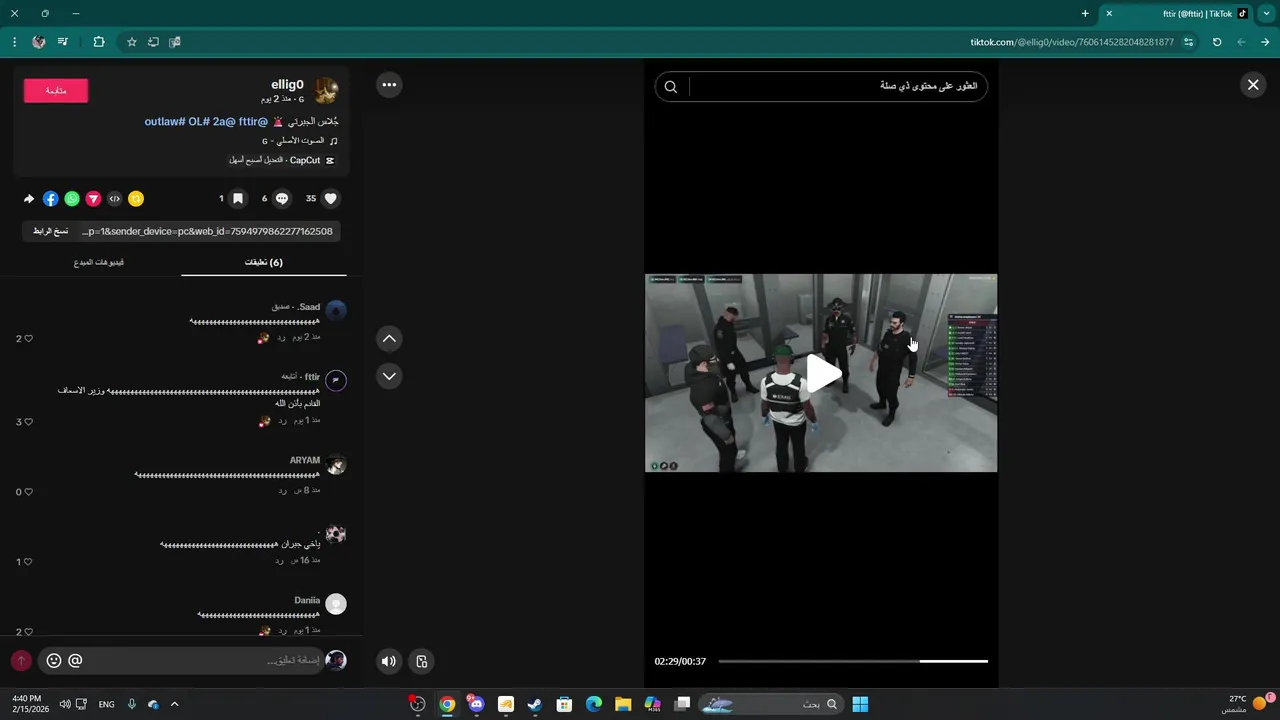Show hidden system tray icons chevron
The image size is (1280, 720).
(x=174, y=704)
